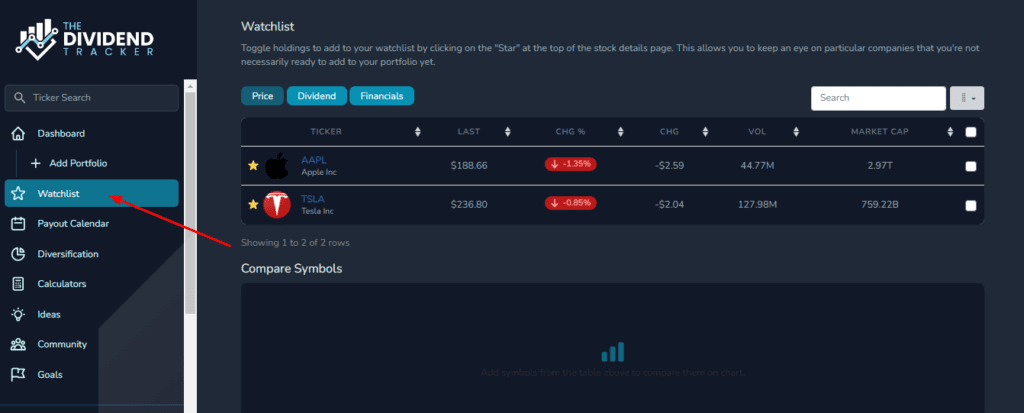Click the 44.77M volume value
1024x413 pixels.
pyautogui.click(x=758, y=166)
